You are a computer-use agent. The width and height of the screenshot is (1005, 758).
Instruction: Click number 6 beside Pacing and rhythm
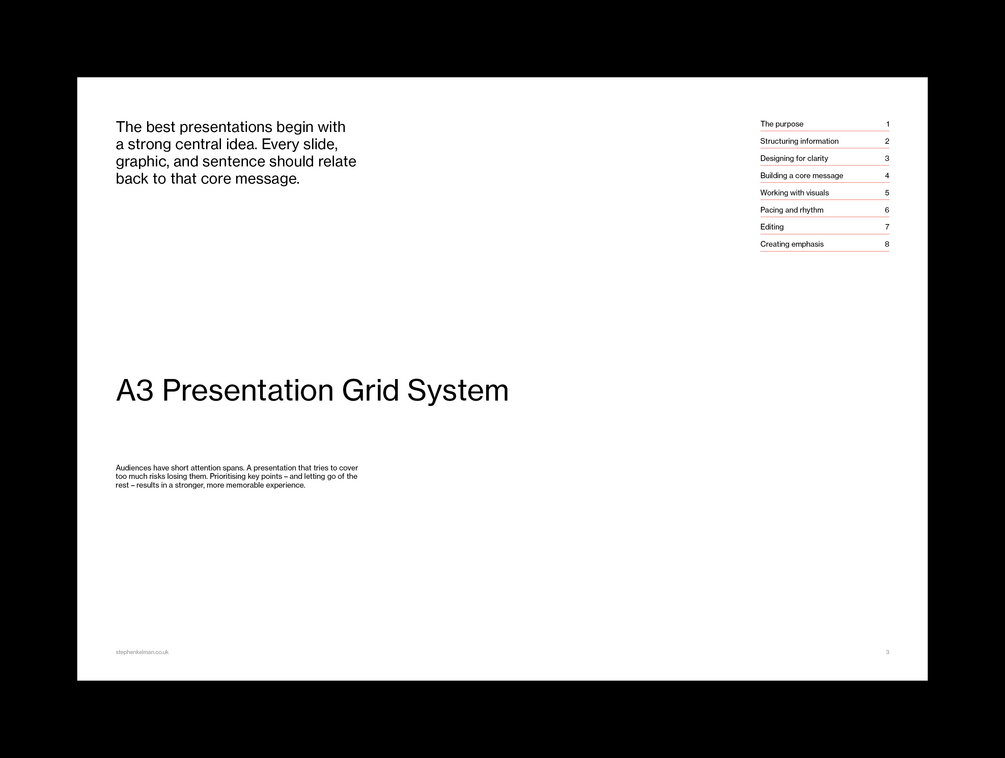point(887,210)
